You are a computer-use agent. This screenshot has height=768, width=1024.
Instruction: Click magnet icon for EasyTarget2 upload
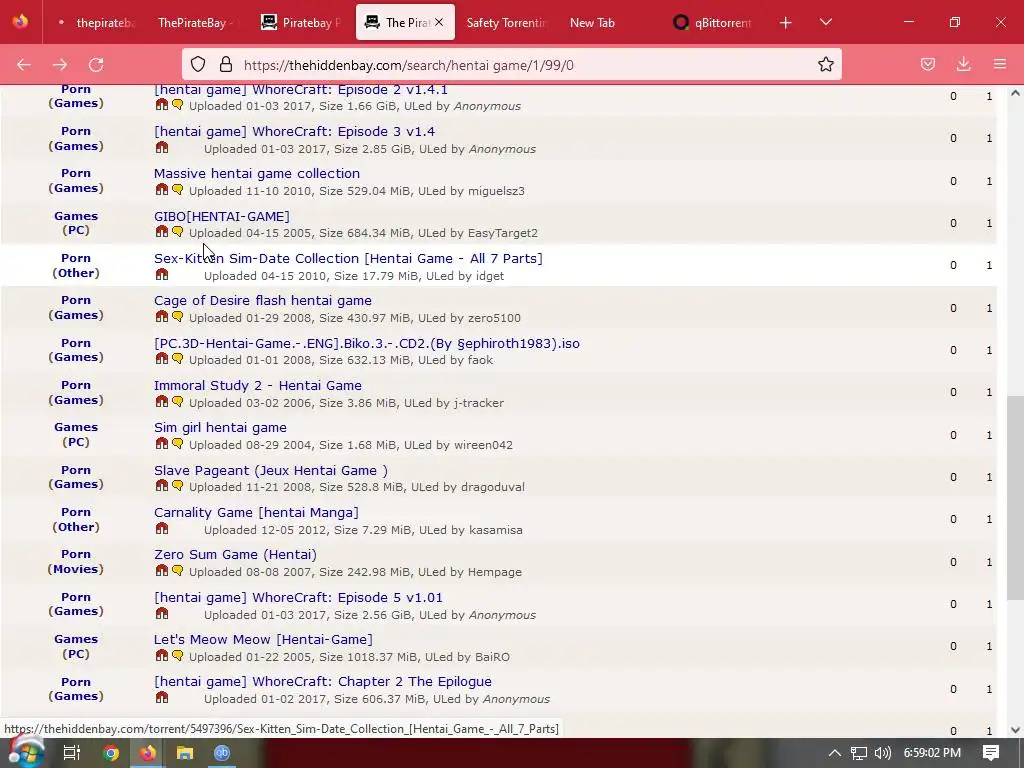pos(162,231)
